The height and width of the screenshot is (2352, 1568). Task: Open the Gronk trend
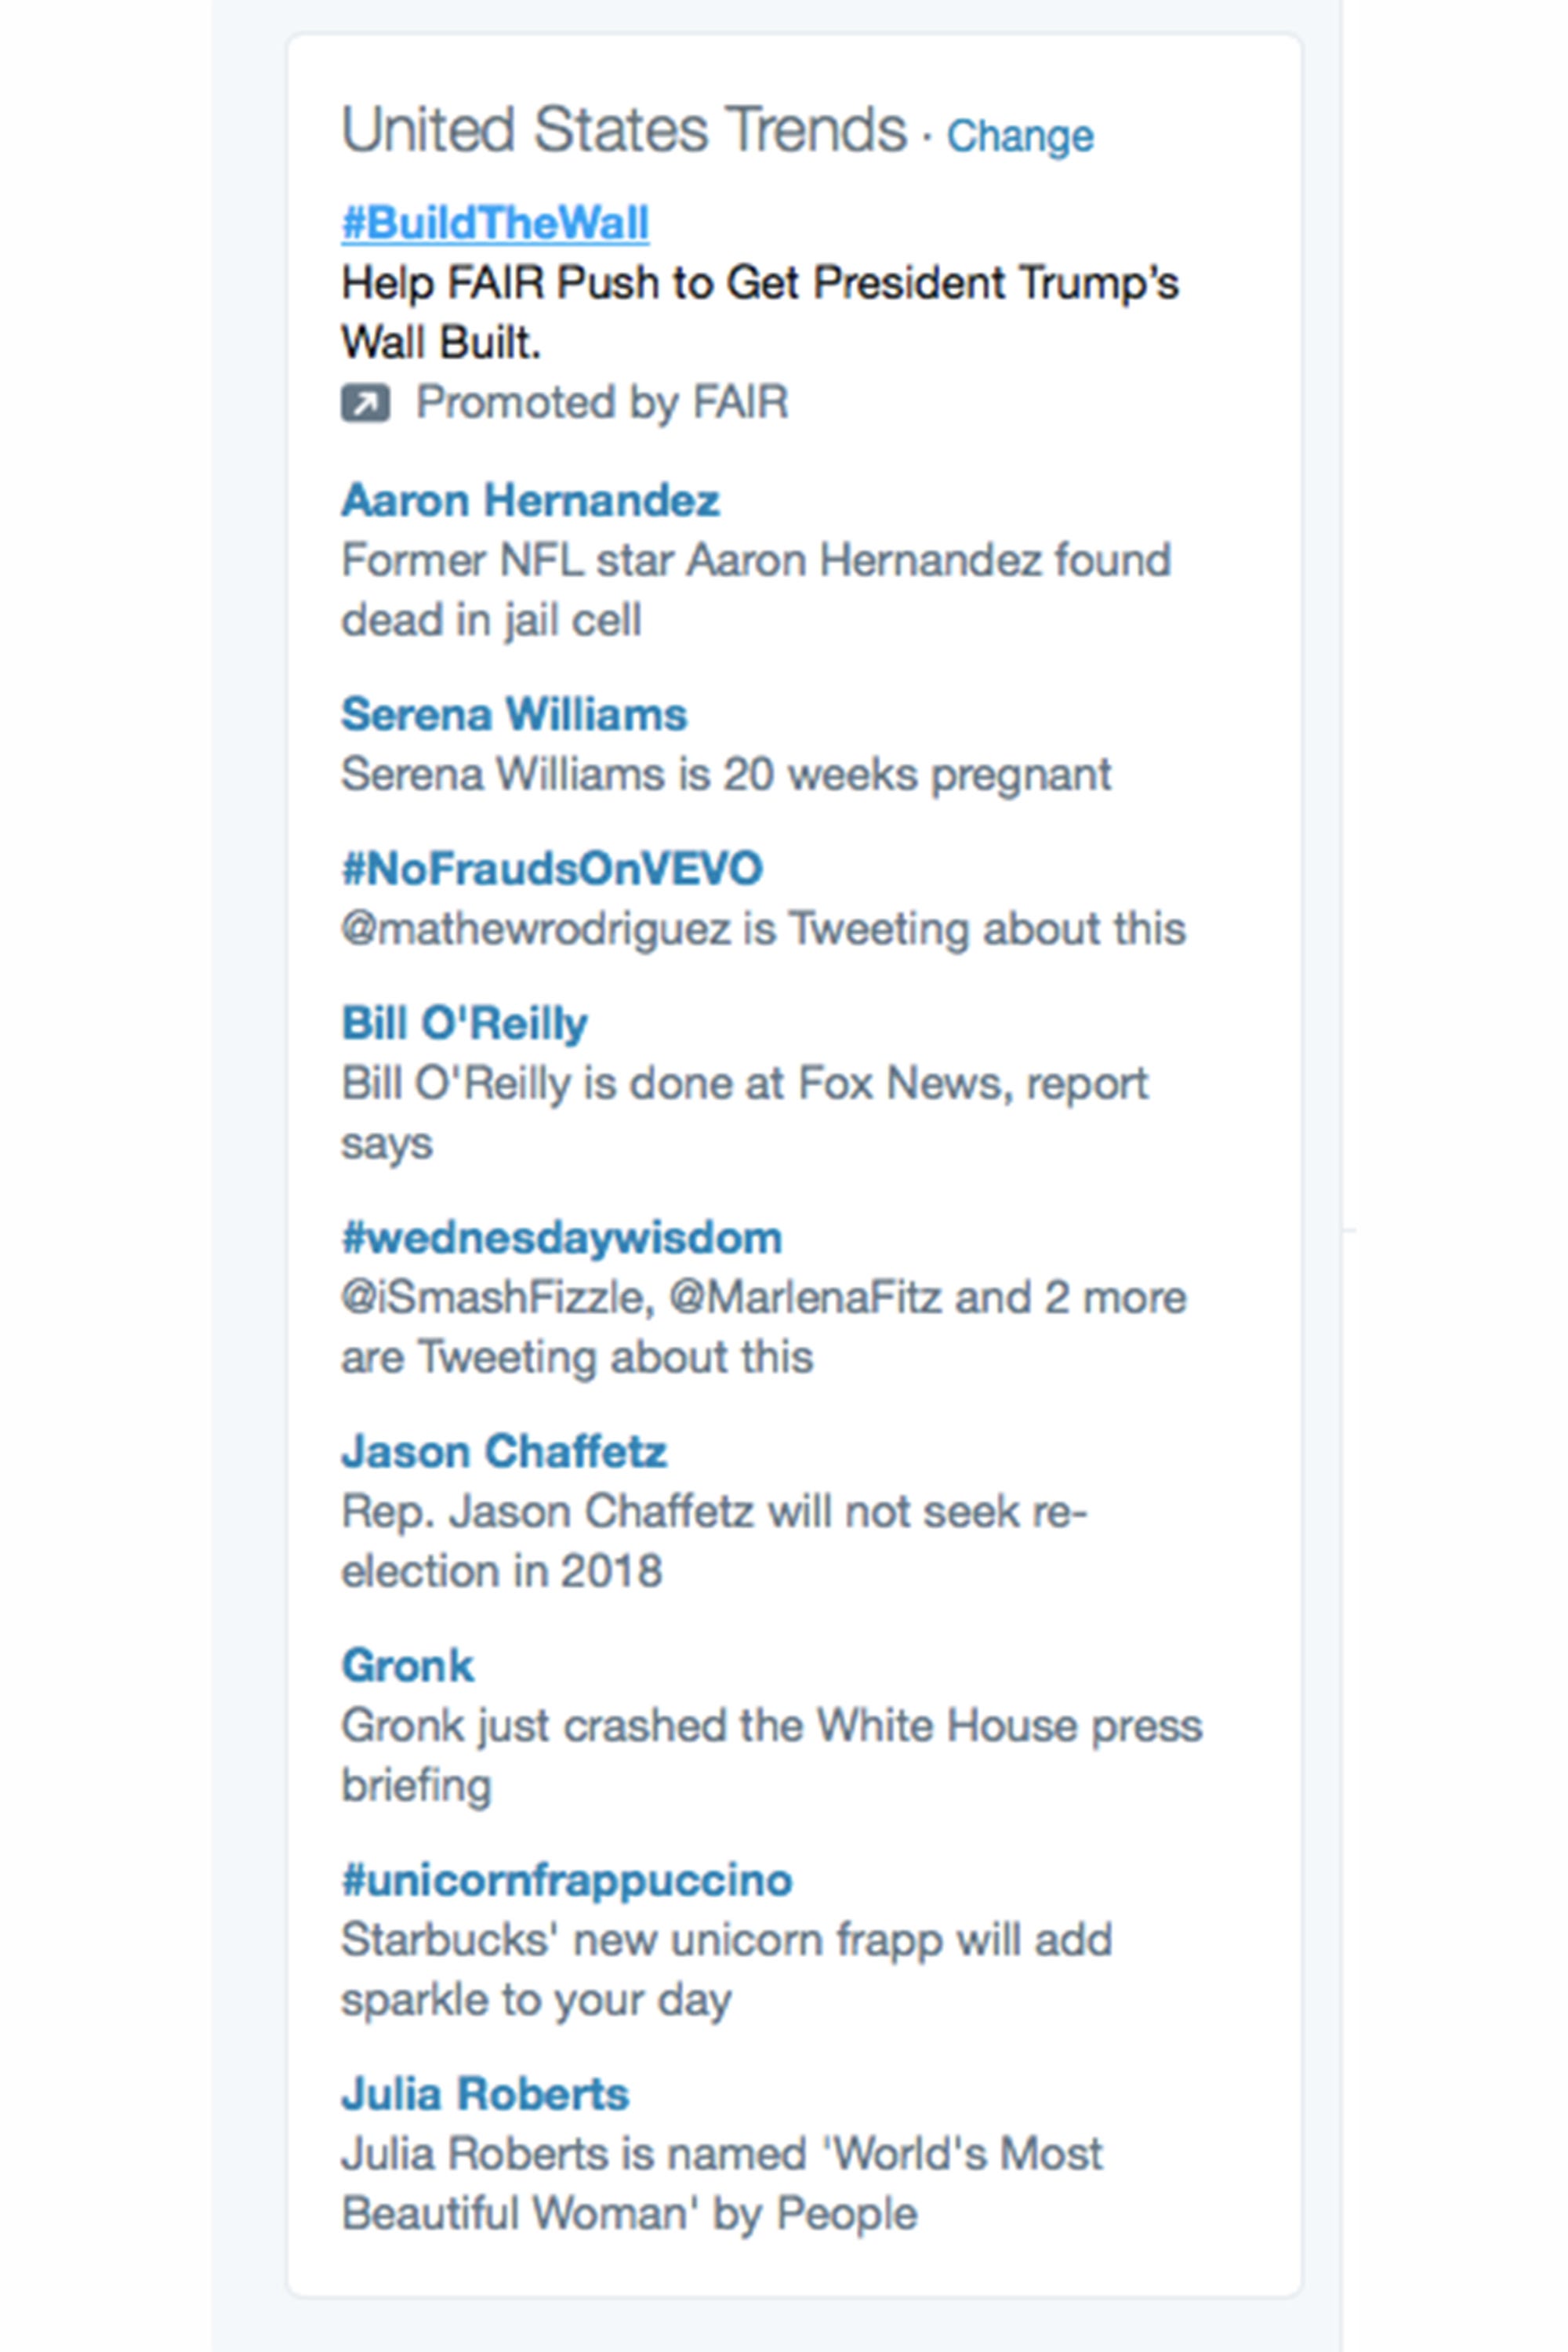point(407,1665)
